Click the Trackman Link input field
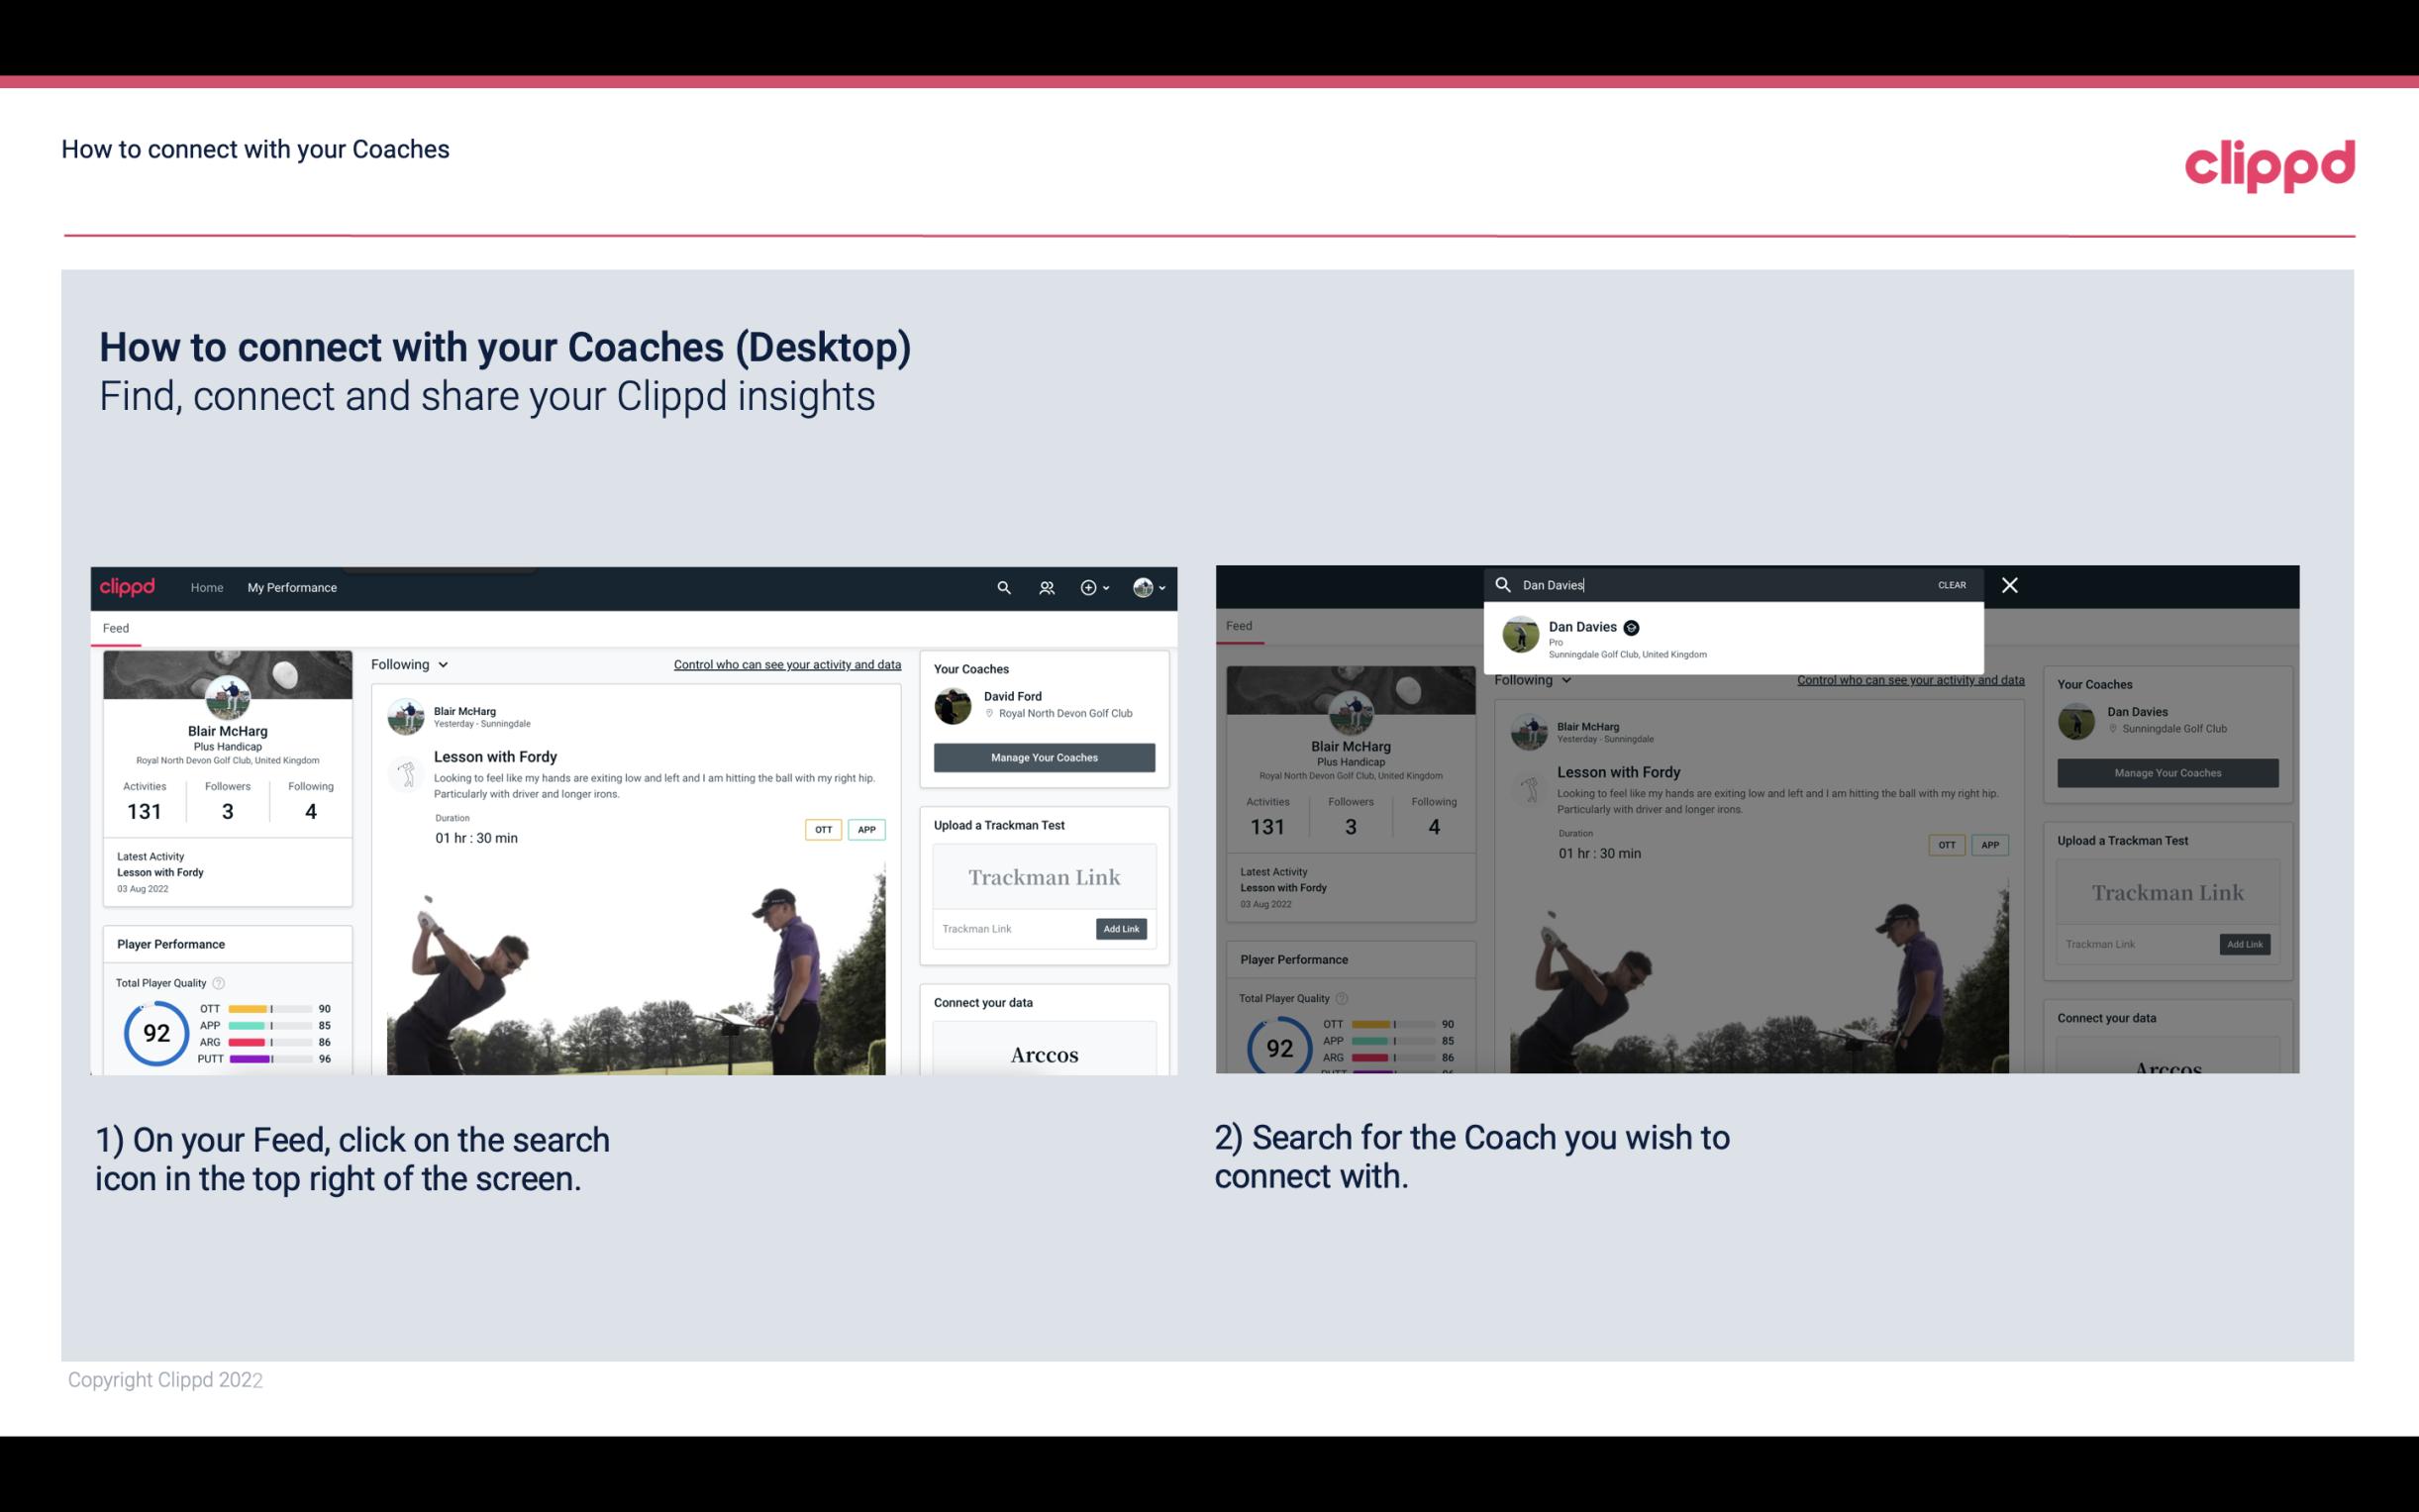 1010,927
